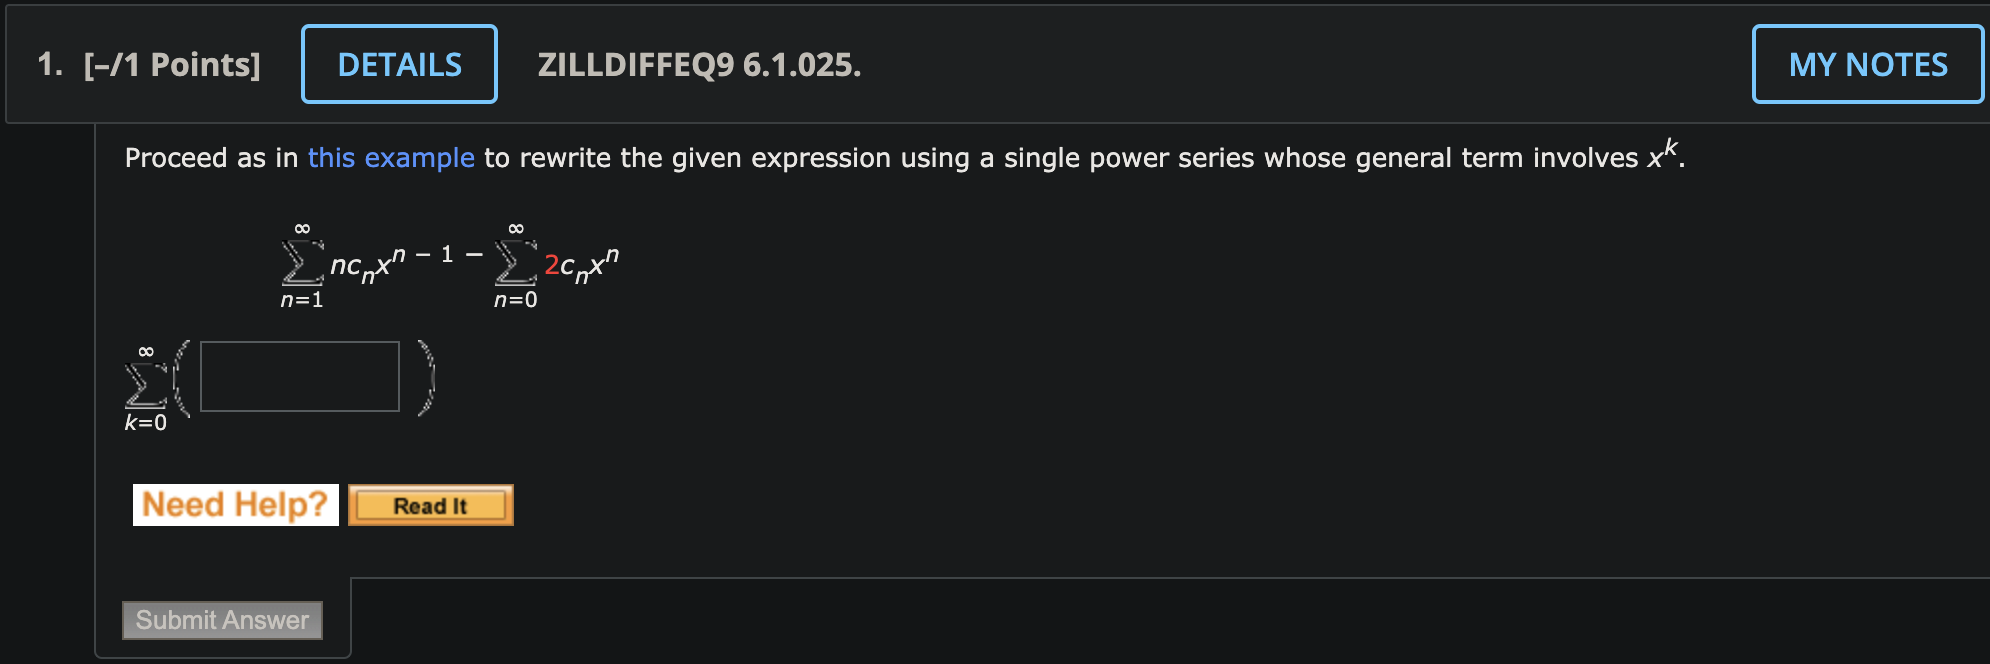The image size is (1990, 664).
Task: Click the ZILLDIFFEQ9 6.1.025 exercise label
Action: coord(698,65)
